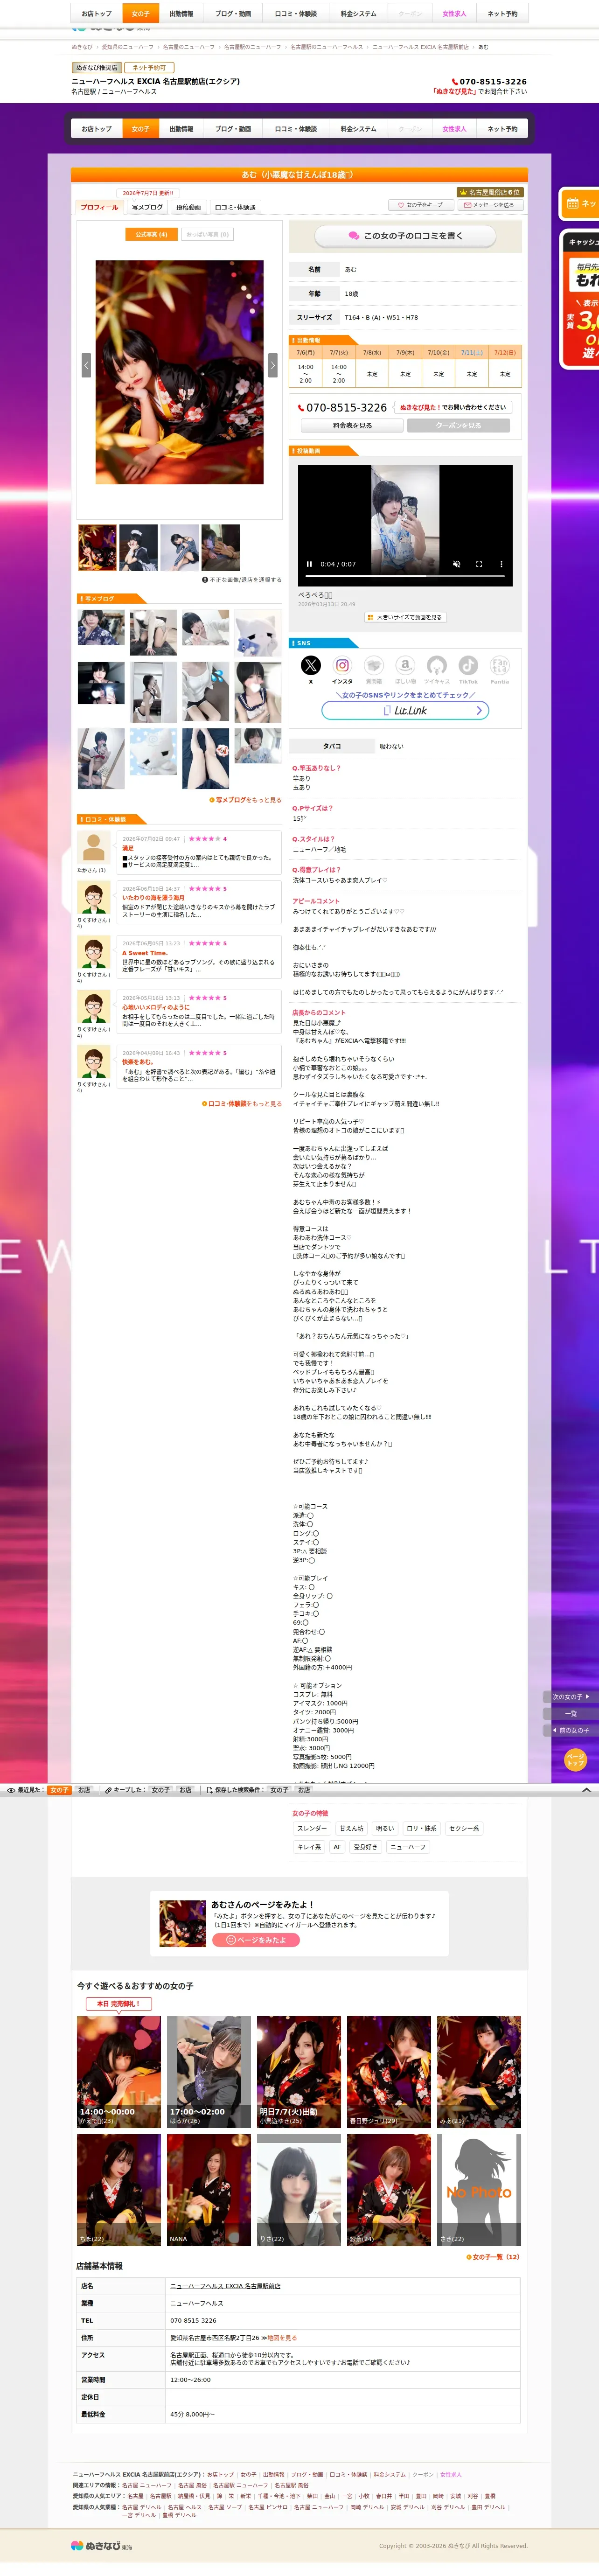Open the 名古屋 ソープ footer link

(224, 2507)
